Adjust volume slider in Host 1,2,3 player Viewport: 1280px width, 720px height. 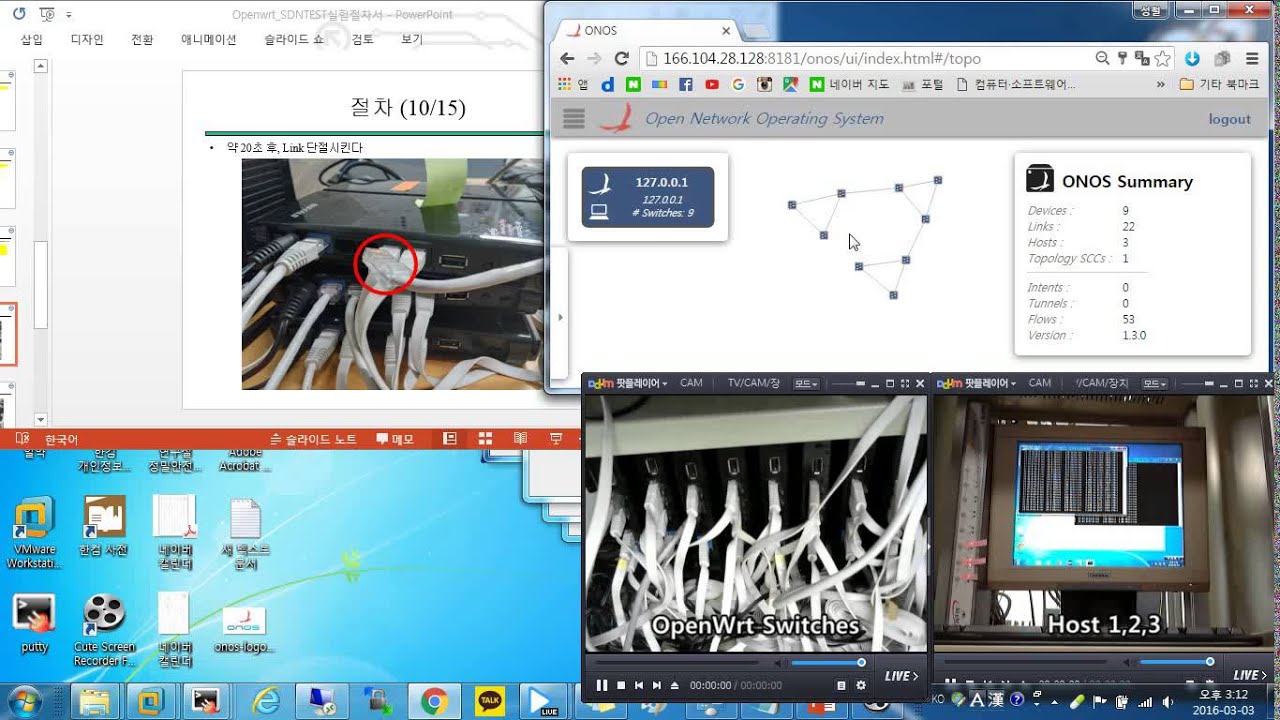coord(1177,662)
